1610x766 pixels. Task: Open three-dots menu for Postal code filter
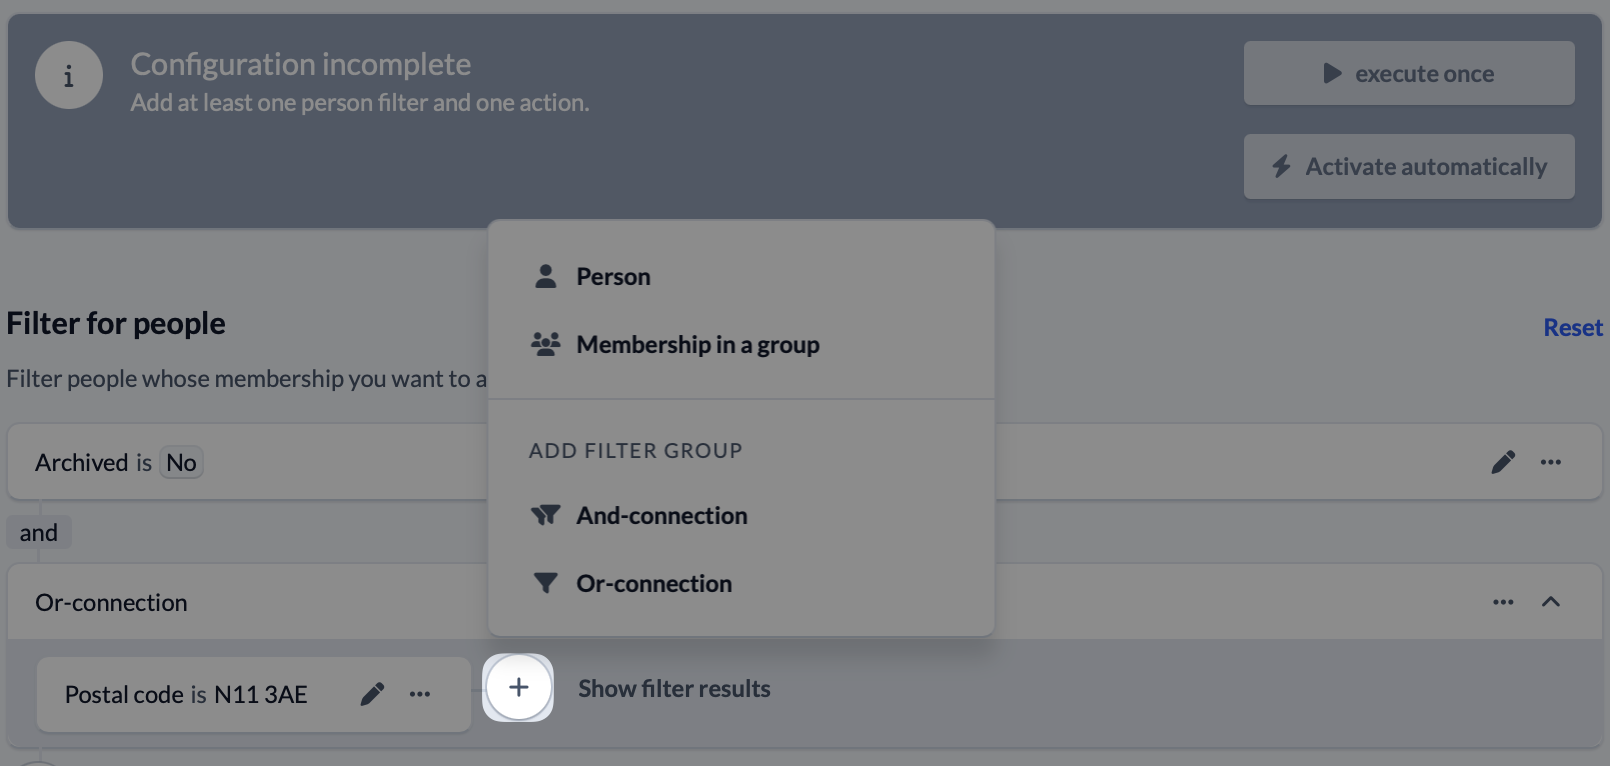[x=420, y=694]
